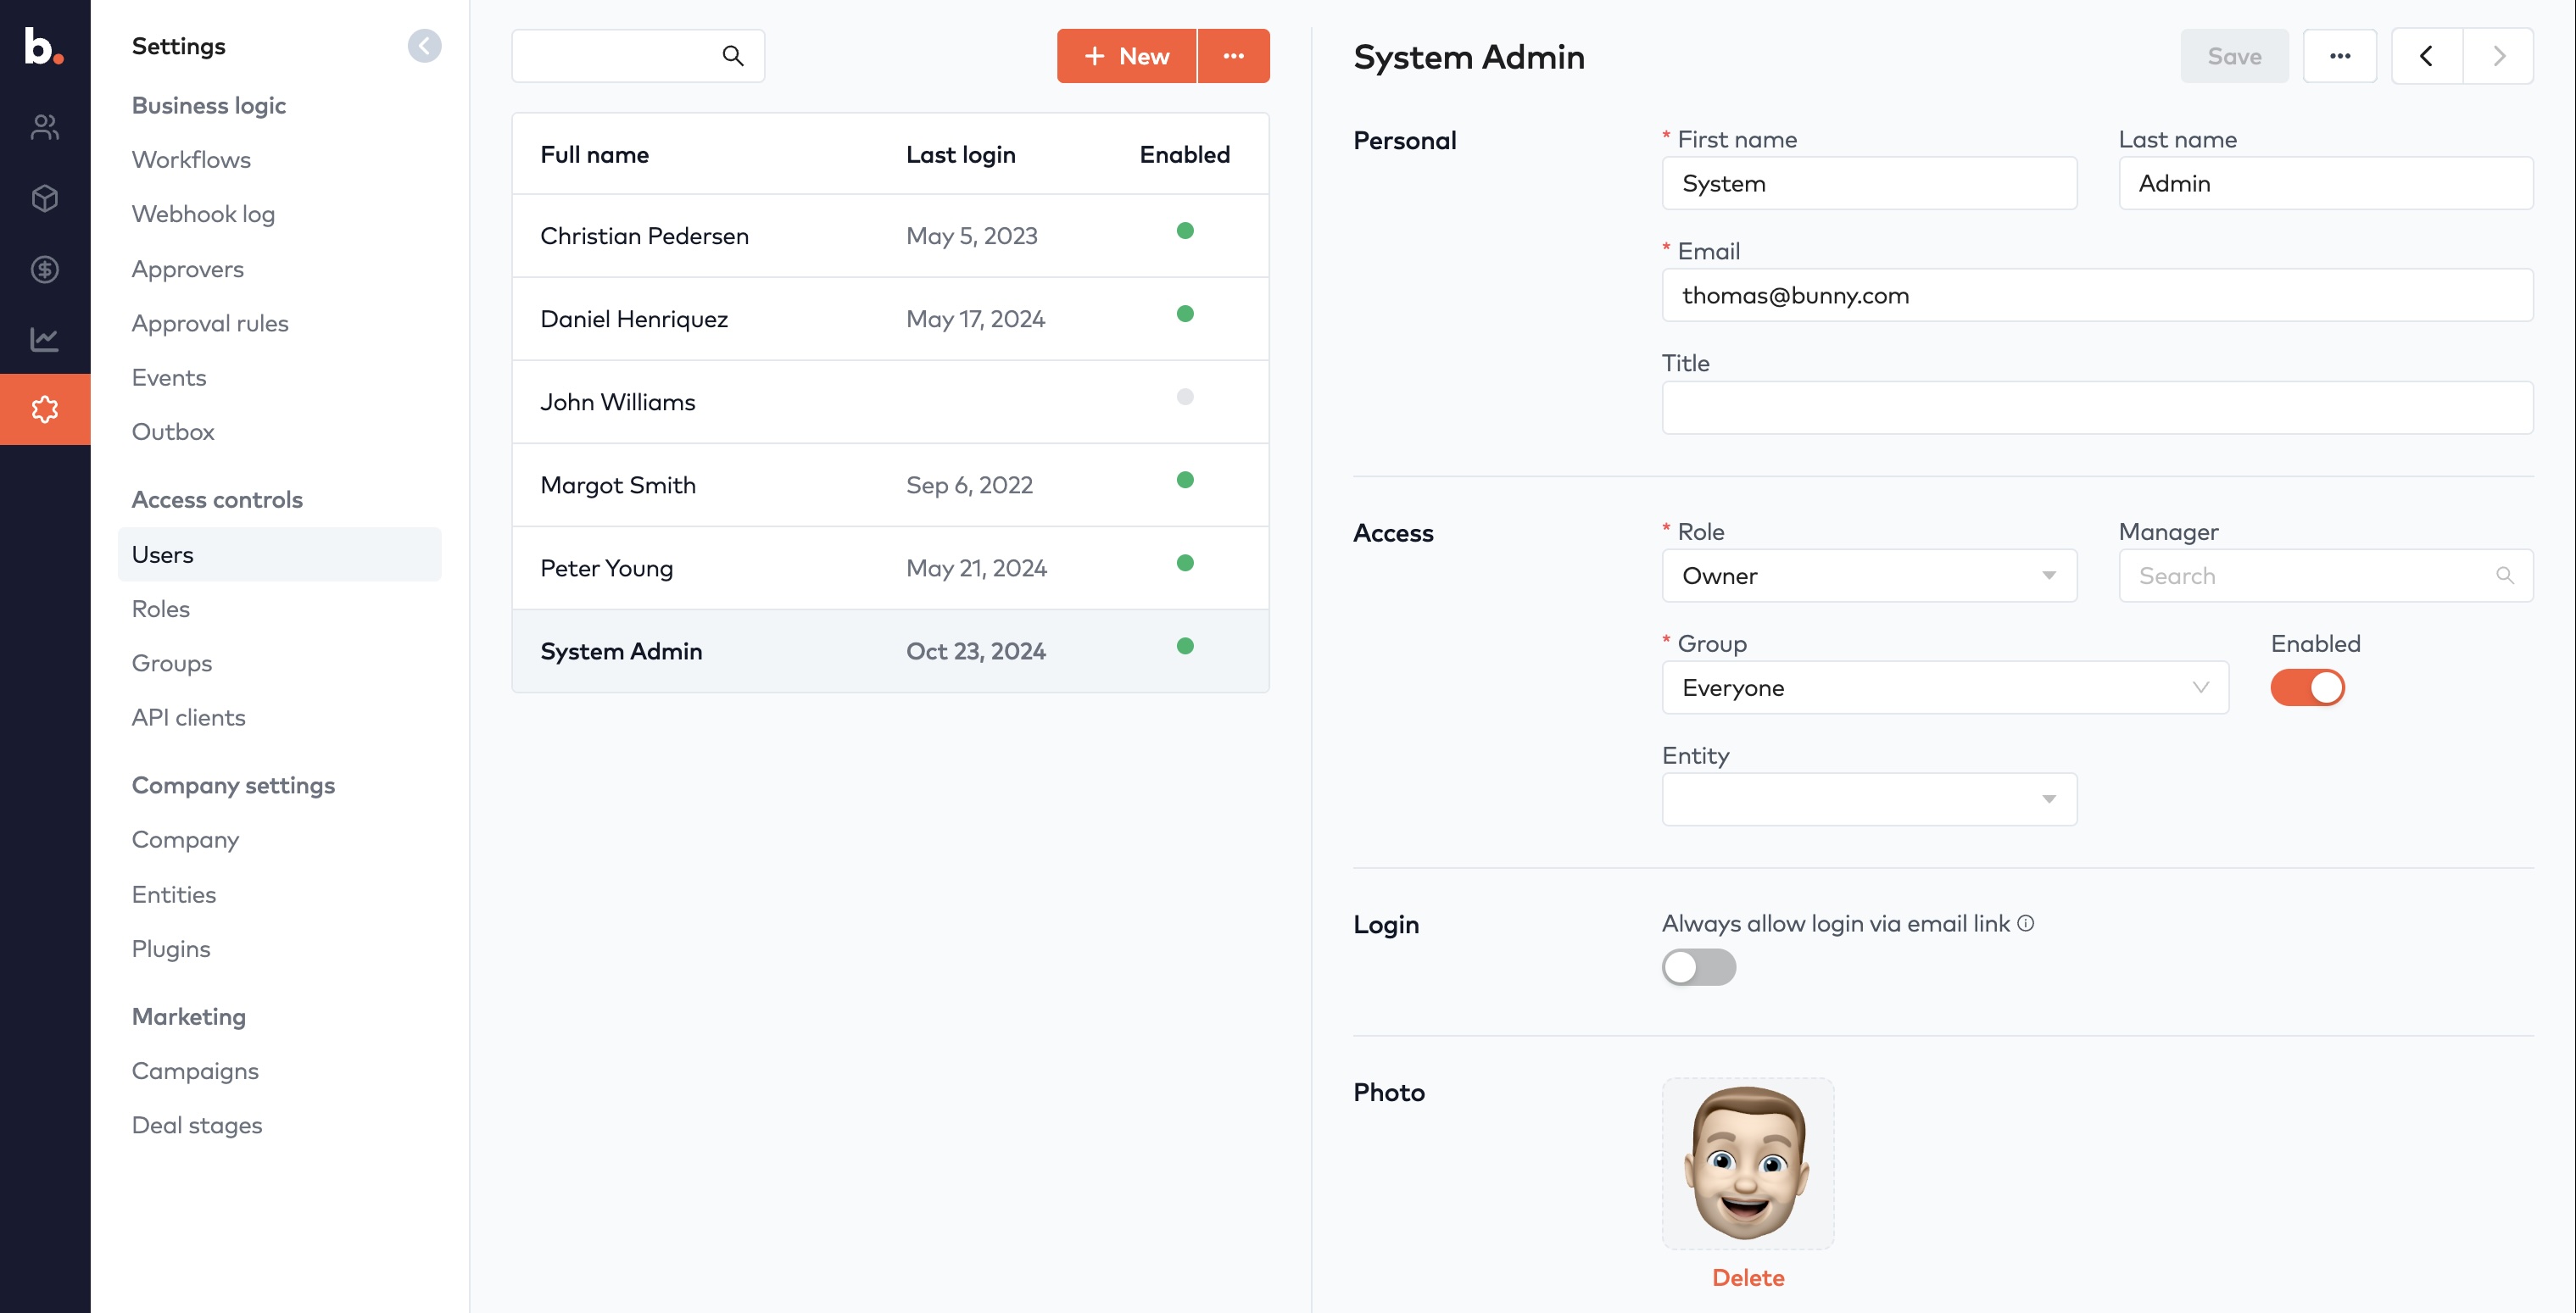The image size is (2576, 1313).
Task: Select the Margot Smith user row
Action: pyautogui.click(x=890, y=485)
